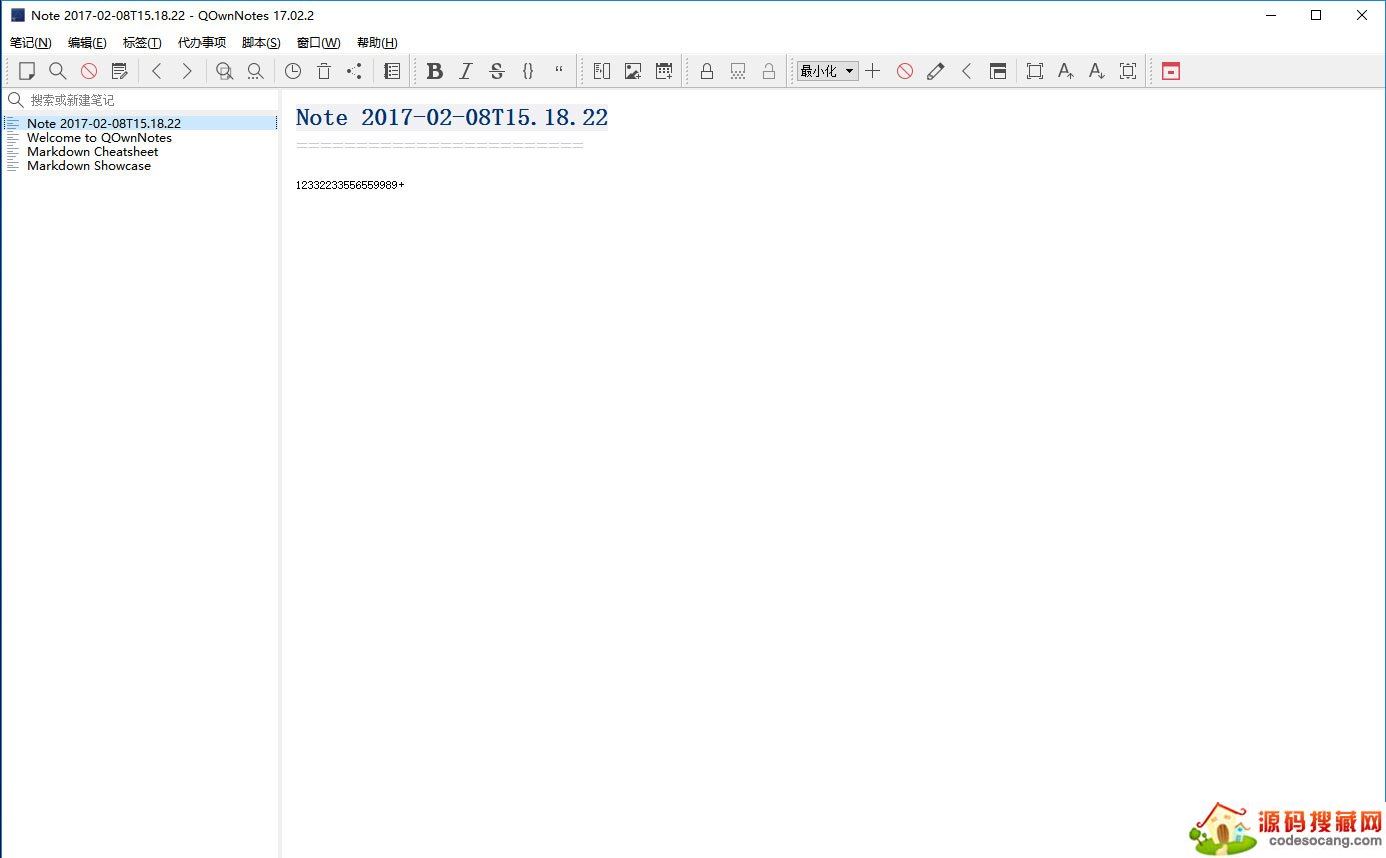This screenshot has width=1386, height=858.
Task: Insert current date and time icon
Action: click(x=664, y=71)
